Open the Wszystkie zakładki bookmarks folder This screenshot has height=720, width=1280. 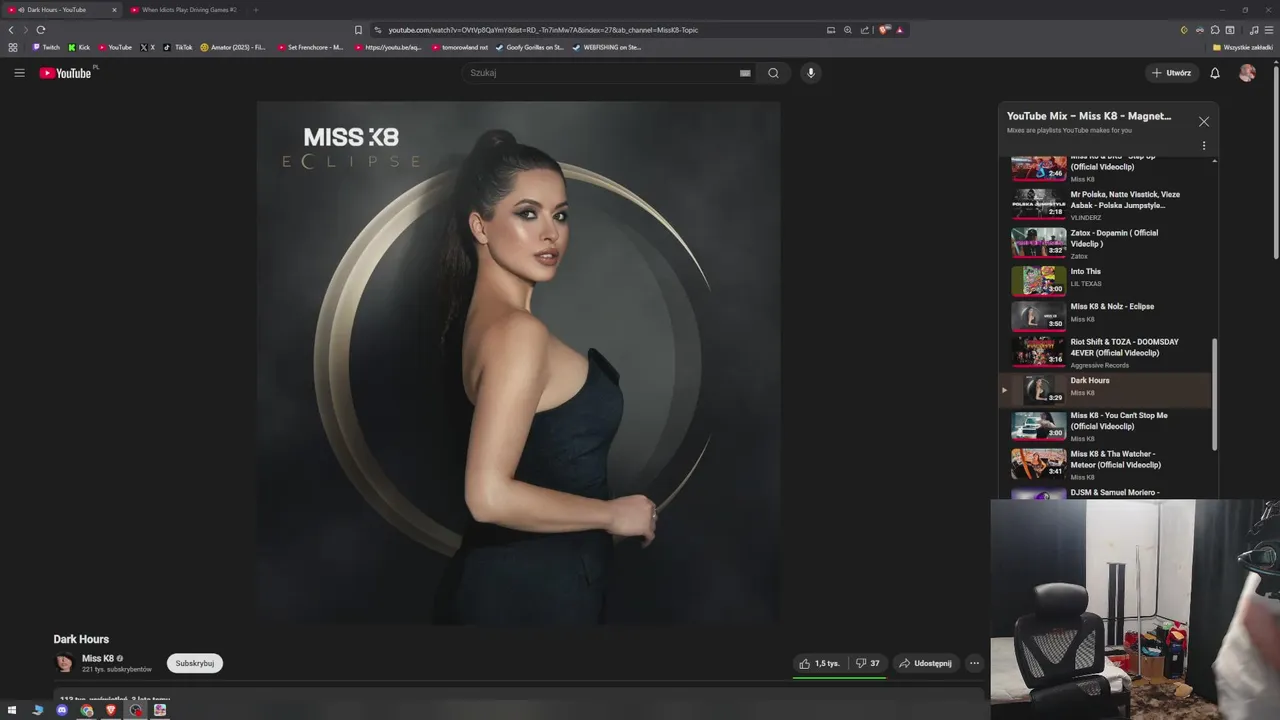(x=1243, y=47)
